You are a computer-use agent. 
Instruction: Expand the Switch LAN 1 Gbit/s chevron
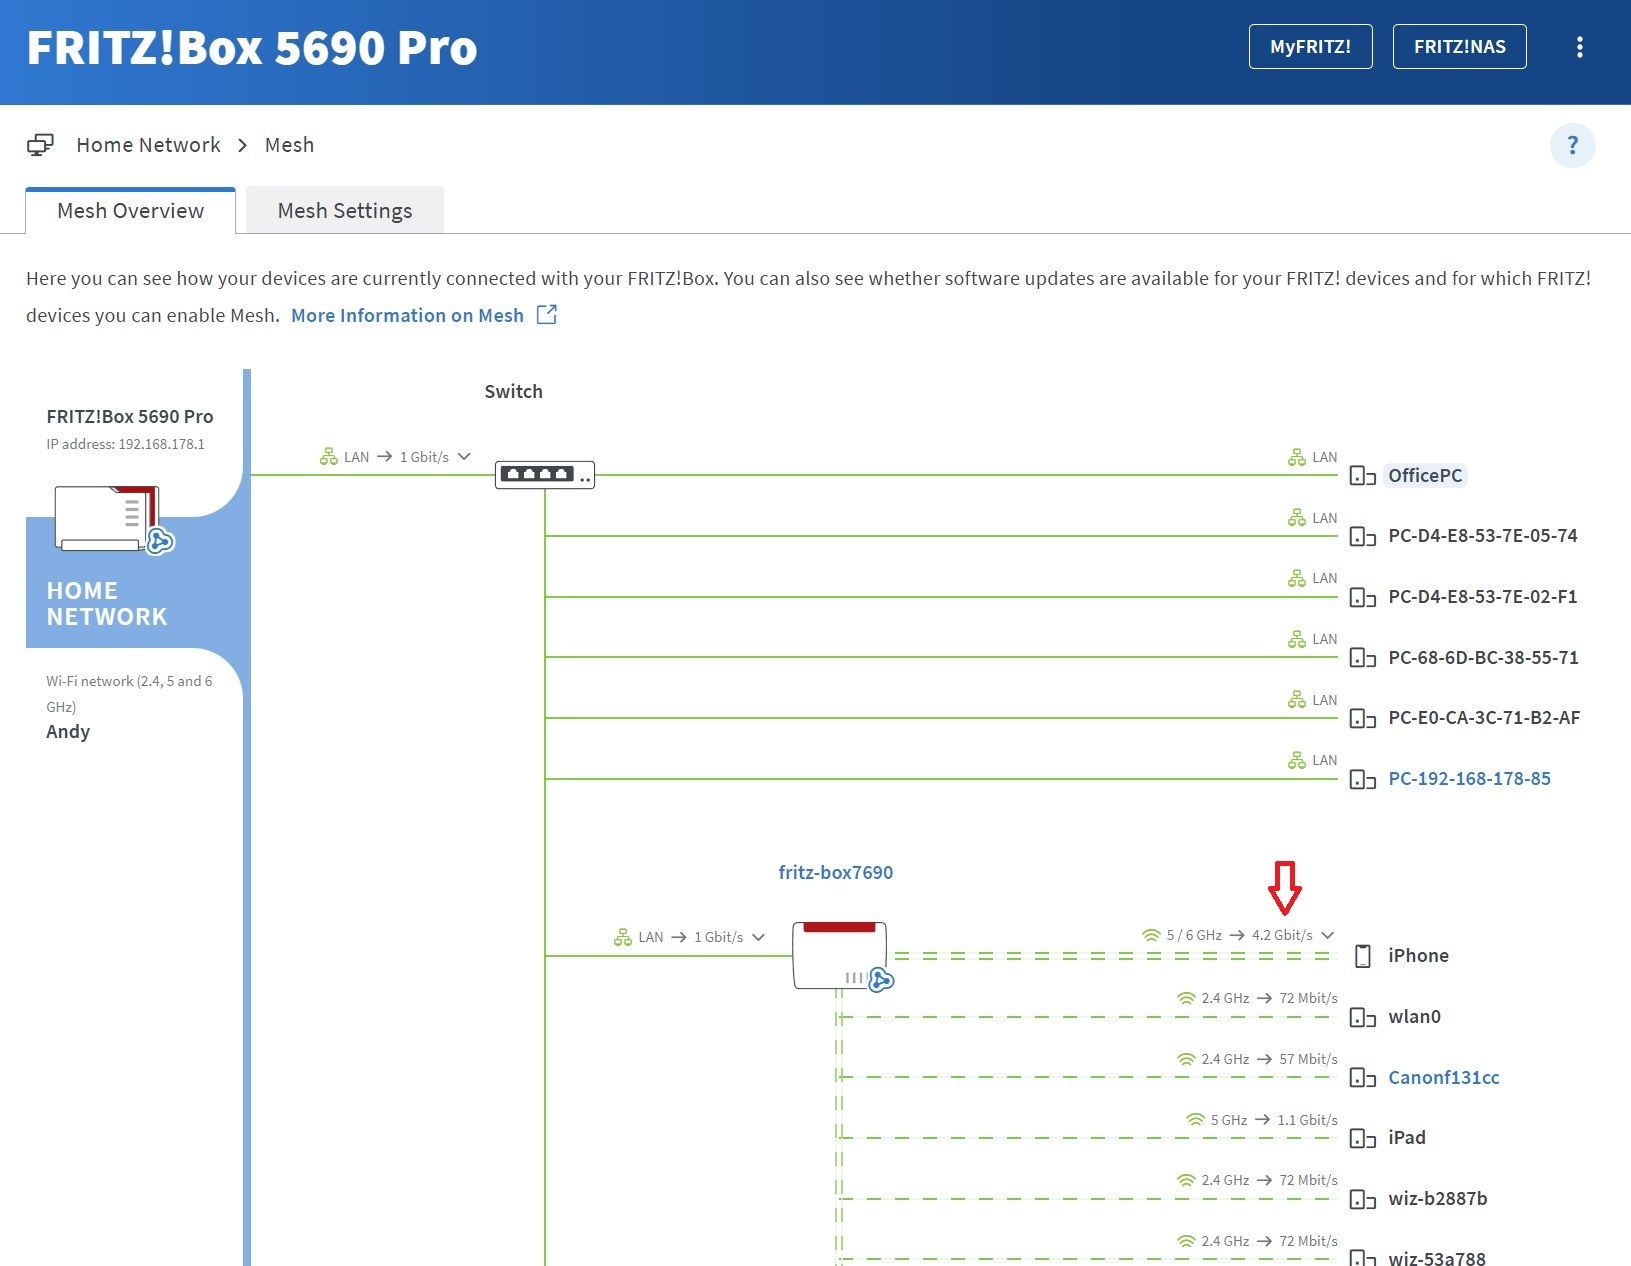pos(464,456)
